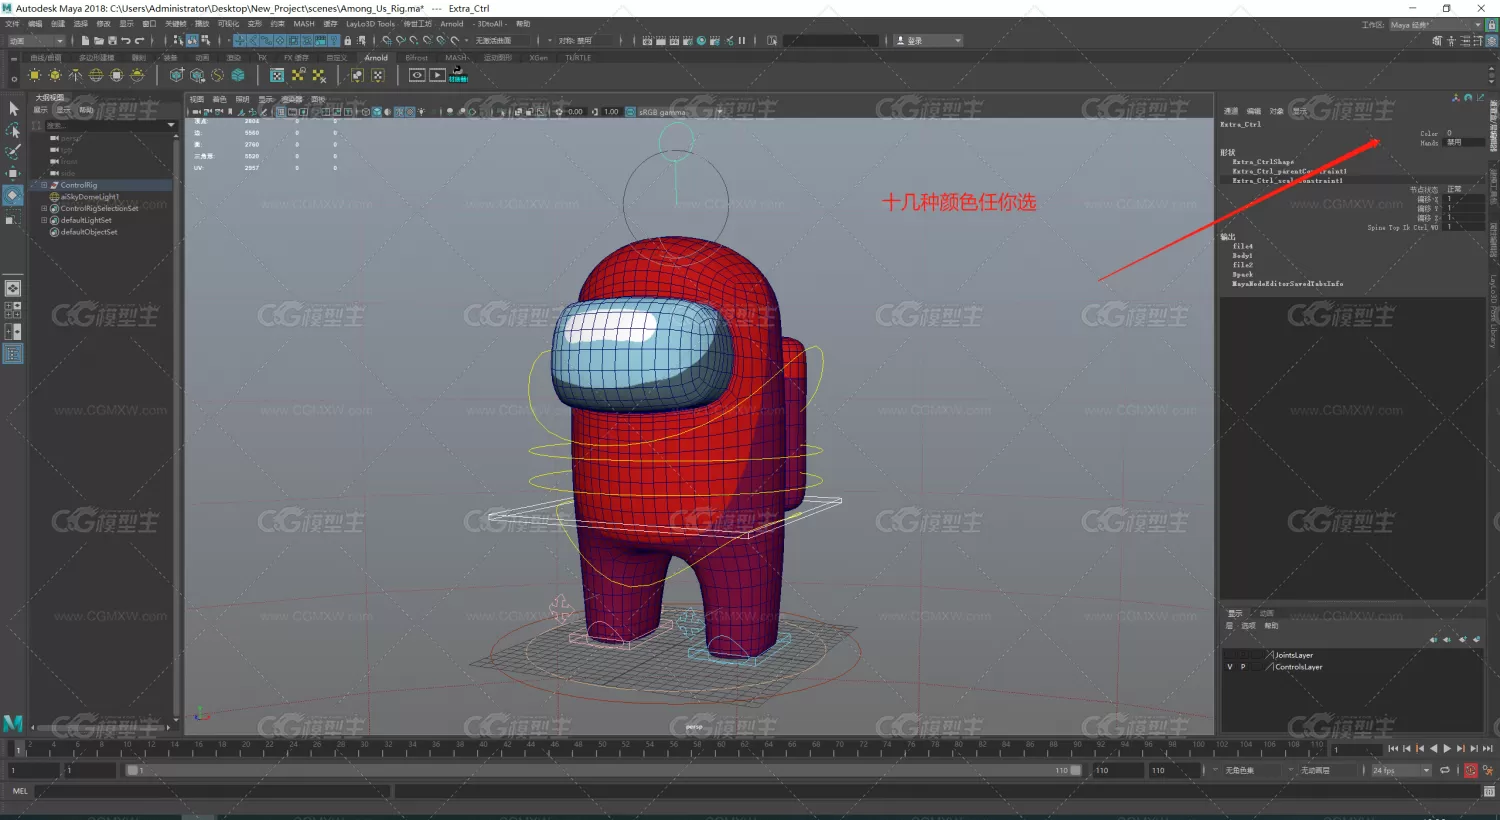Toggle visibility box of JointsLayer

[x=1229, y=655]
